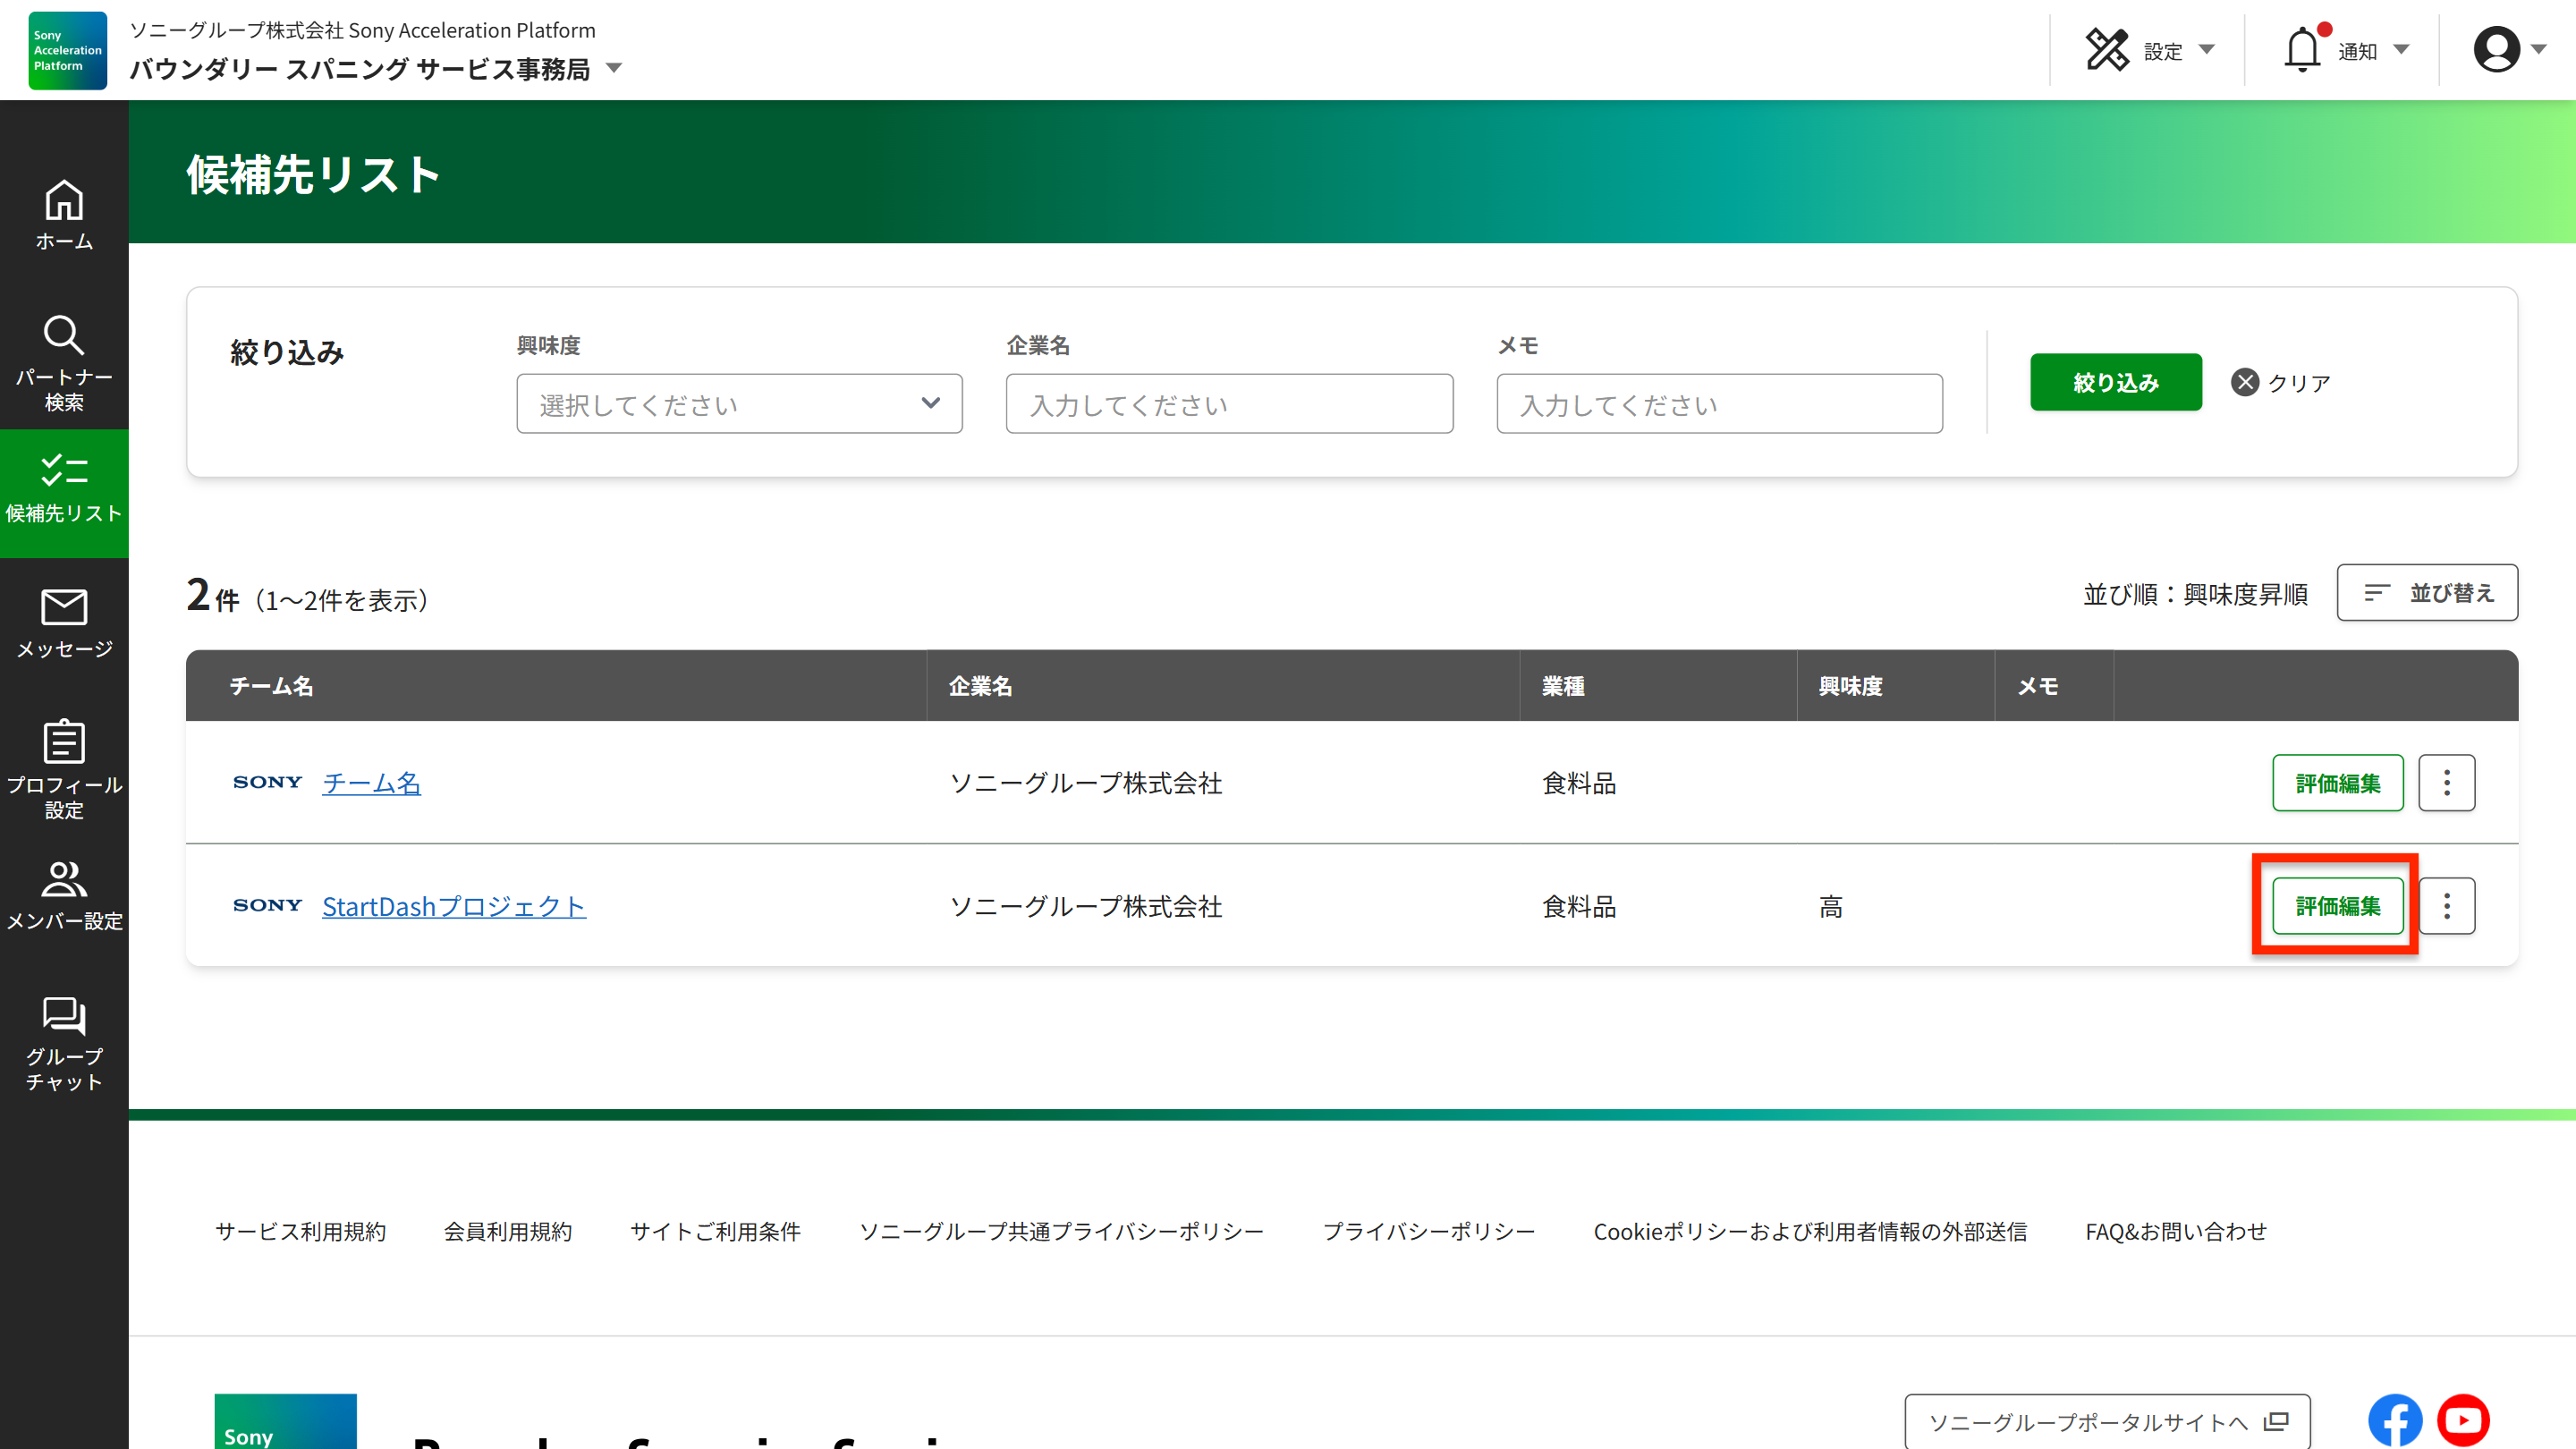Click 評価編集 for the StartDashプロジェクト row
The height and width of the screenshot is (1449, 2576).
[2337, 905]
